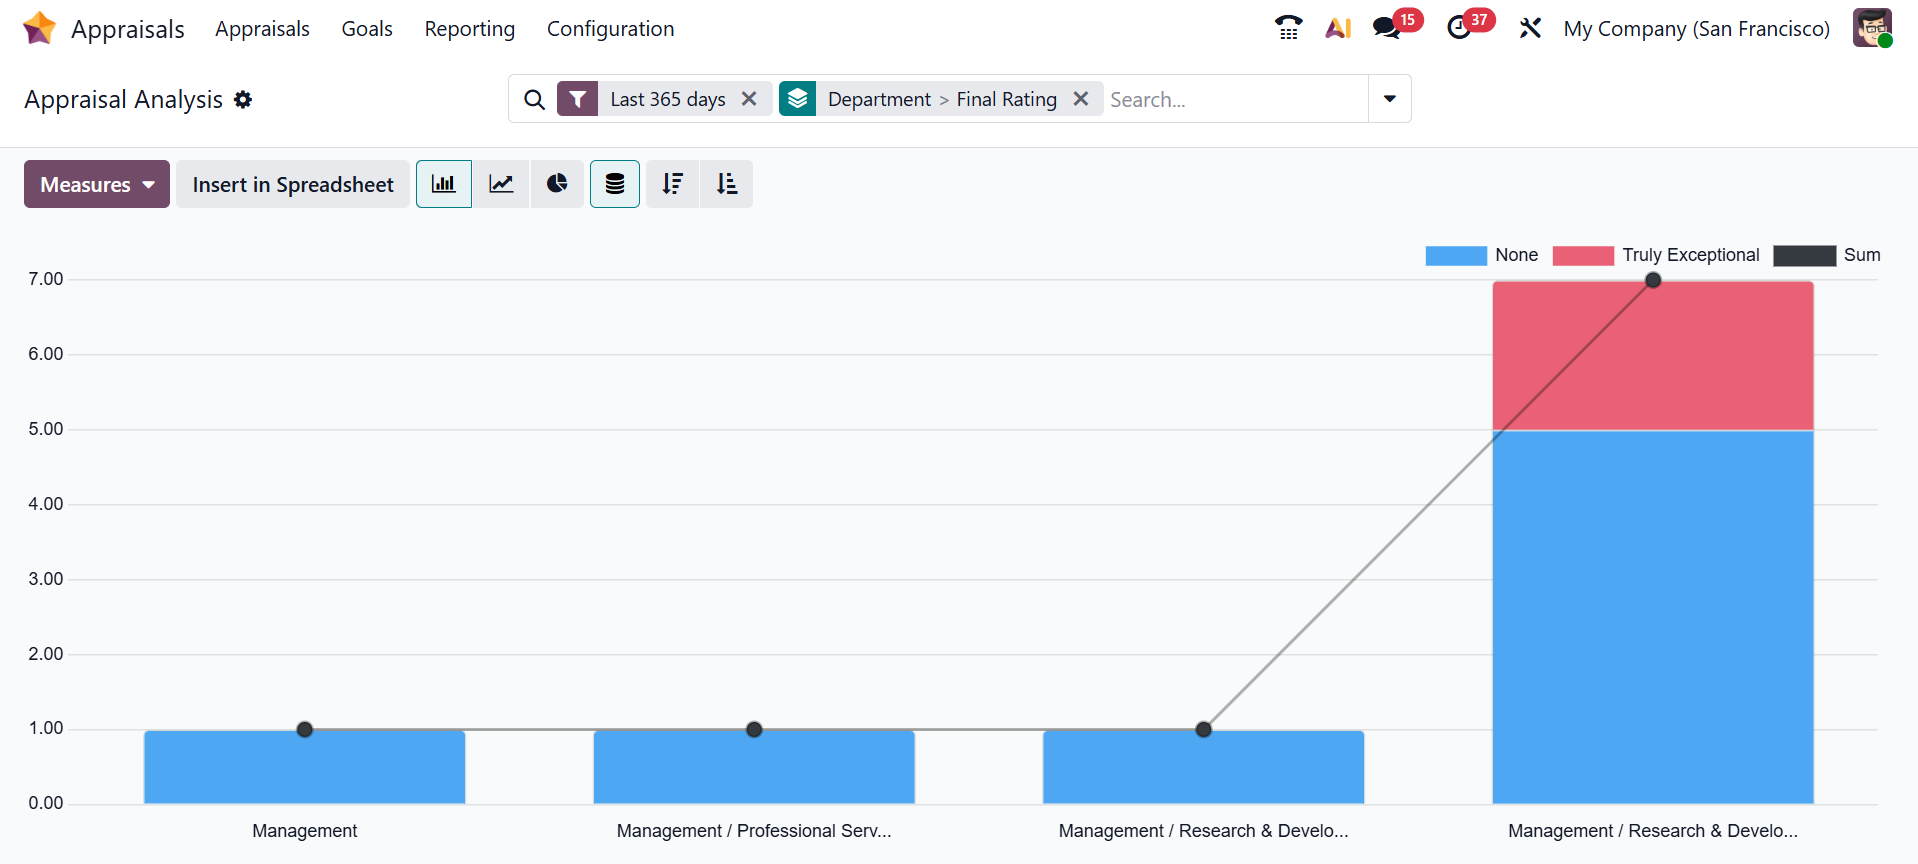Open the VoIP phone dialer icon
The width and height of the screenshot is (1918, 864).
click(x=1288, y=28)
